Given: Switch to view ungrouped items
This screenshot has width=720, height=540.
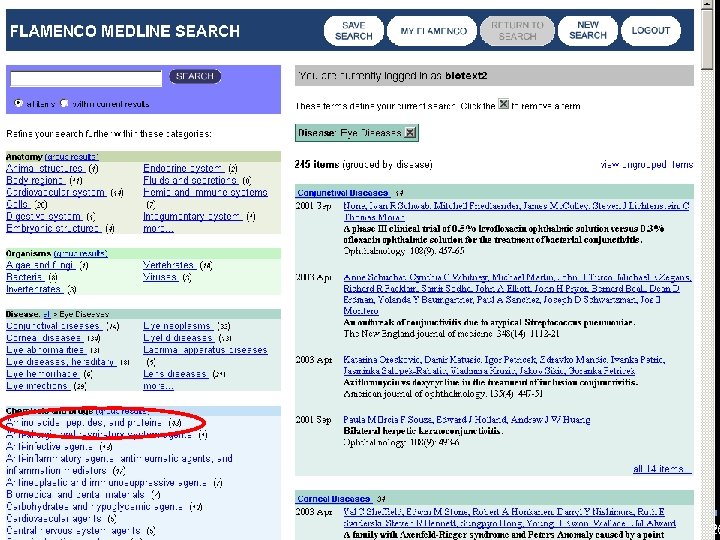Looking at the screenshot, I should [647, 164].
